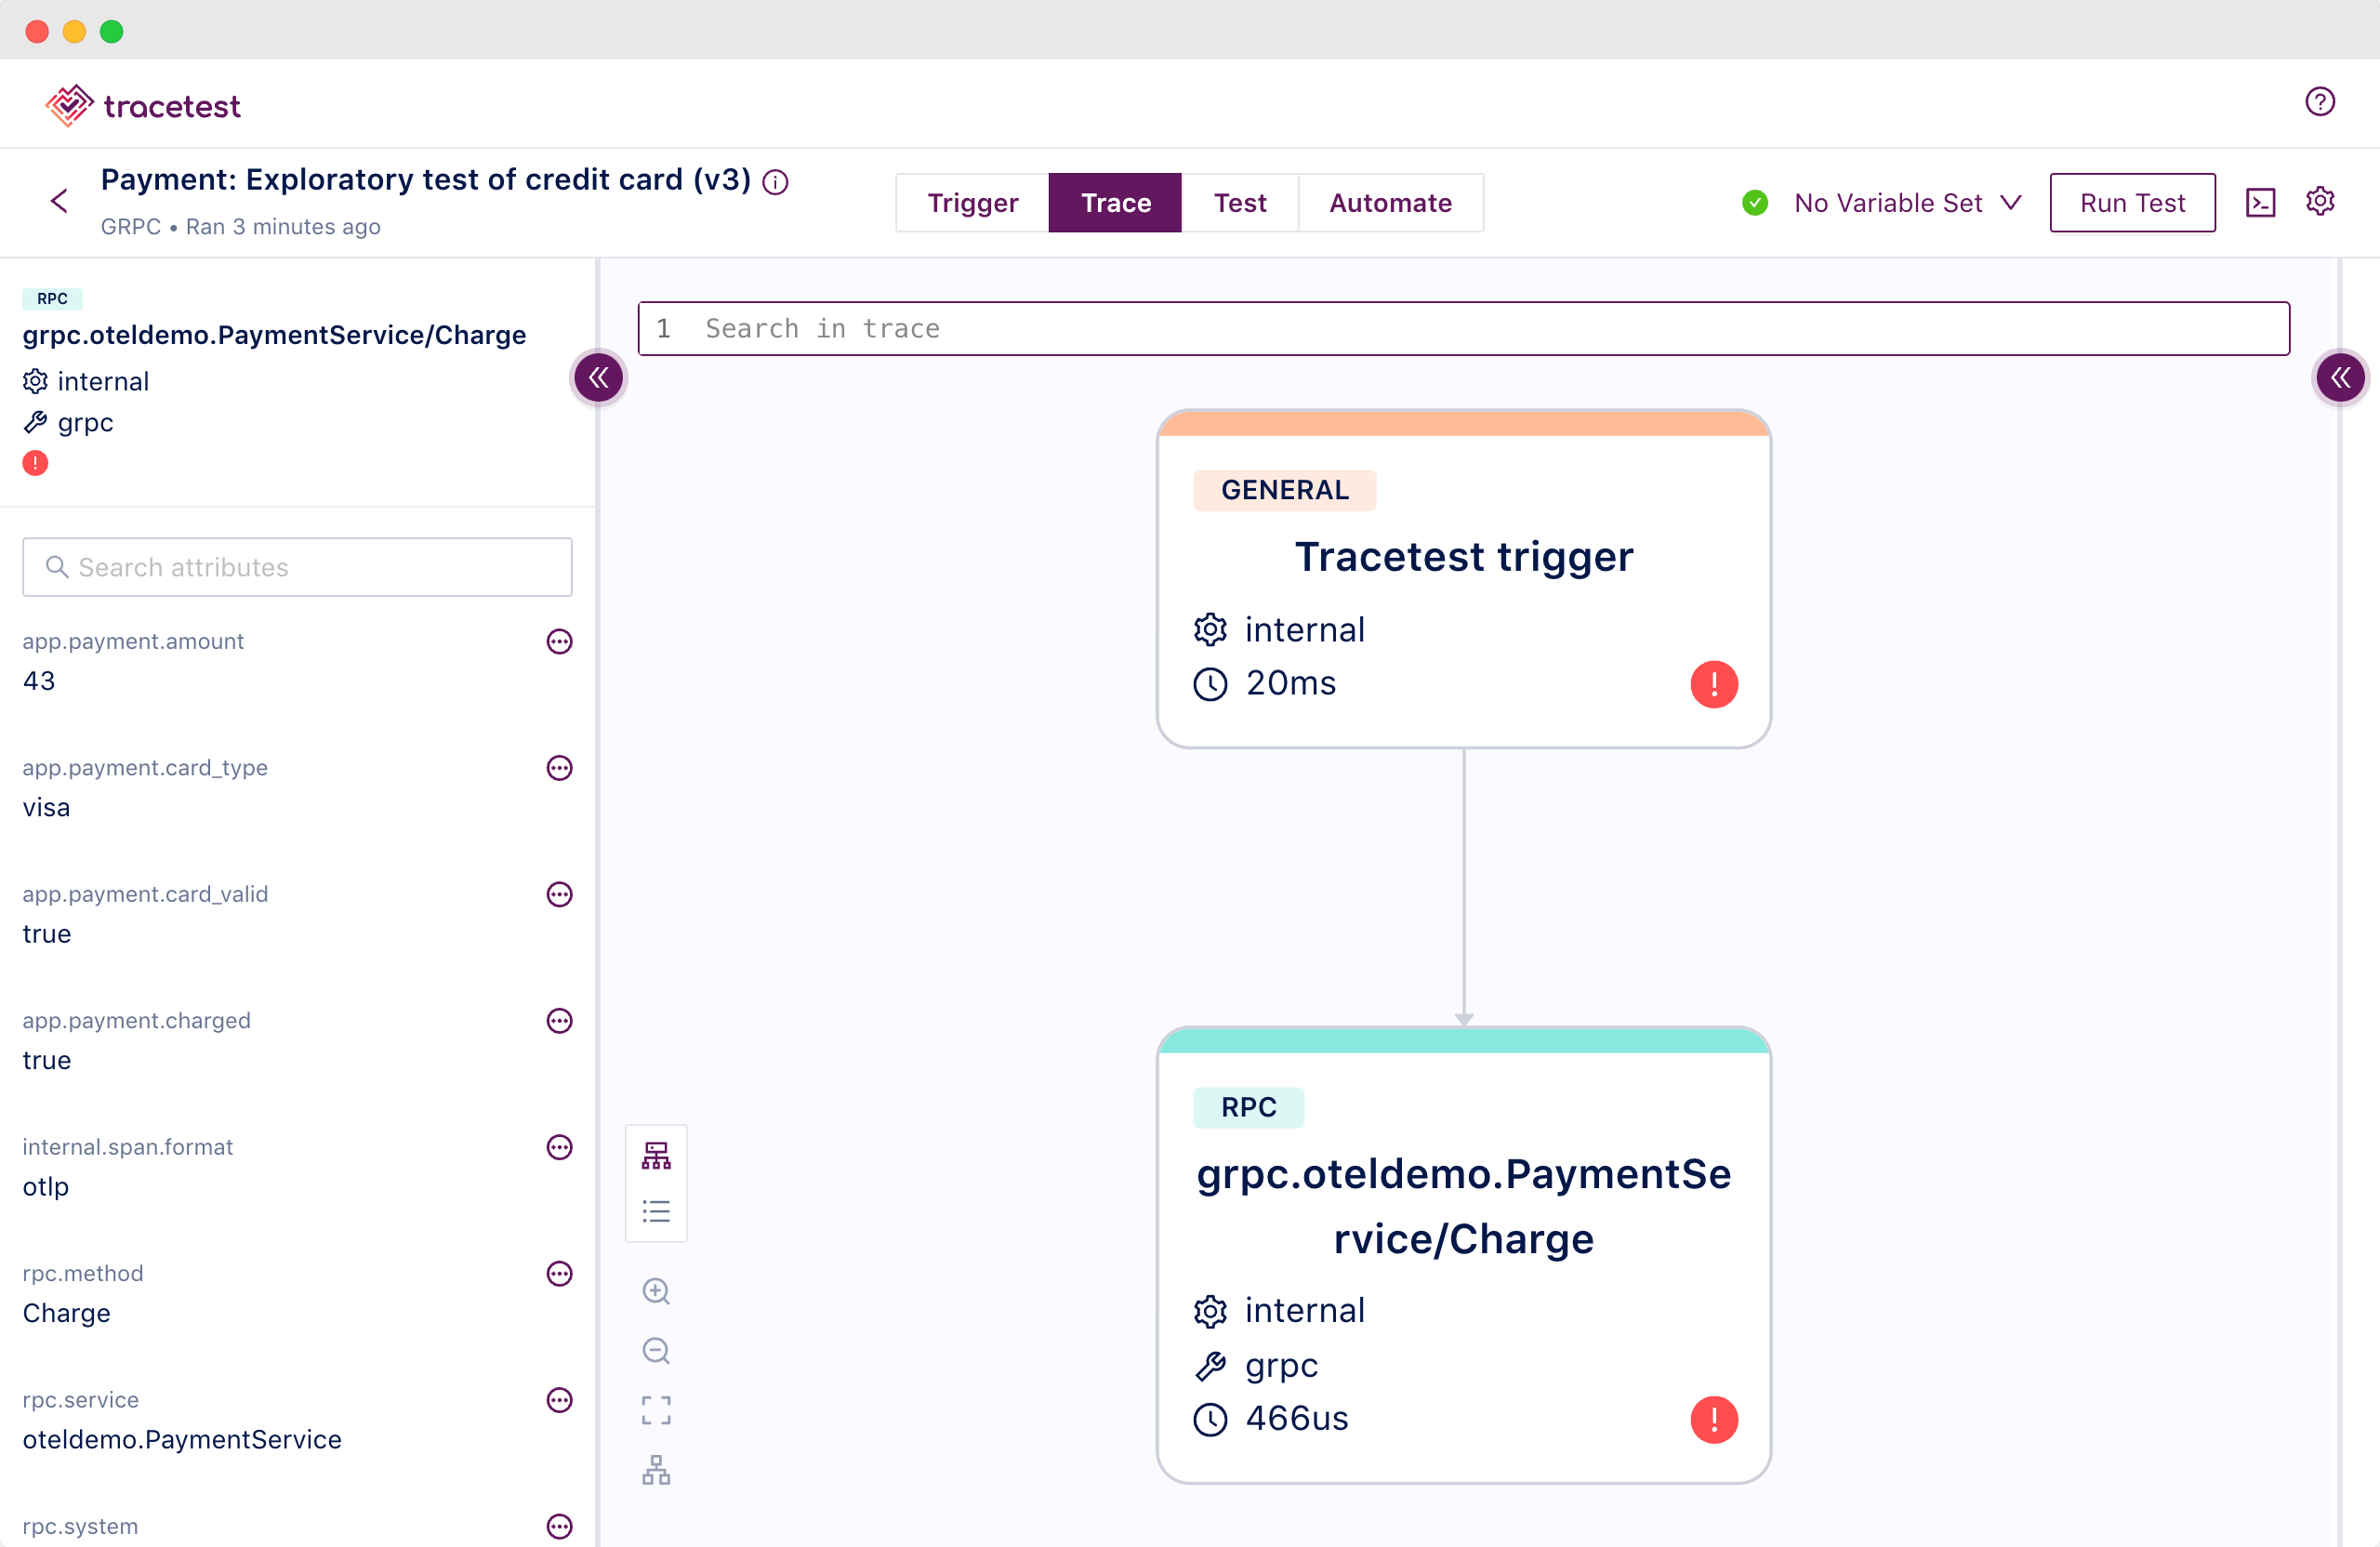Open actions for app.payment.amount attribute

[x=559, y=641]
